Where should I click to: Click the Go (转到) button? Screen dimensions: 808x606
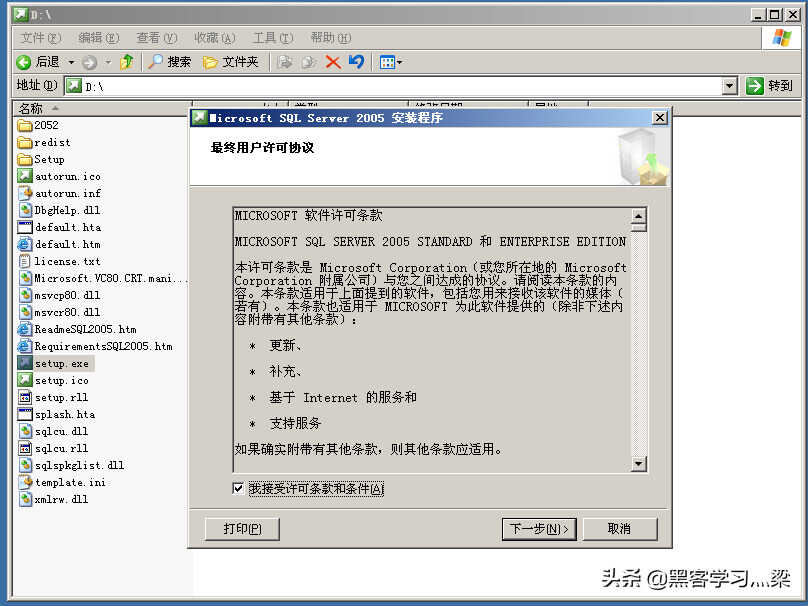pos(769,86)
